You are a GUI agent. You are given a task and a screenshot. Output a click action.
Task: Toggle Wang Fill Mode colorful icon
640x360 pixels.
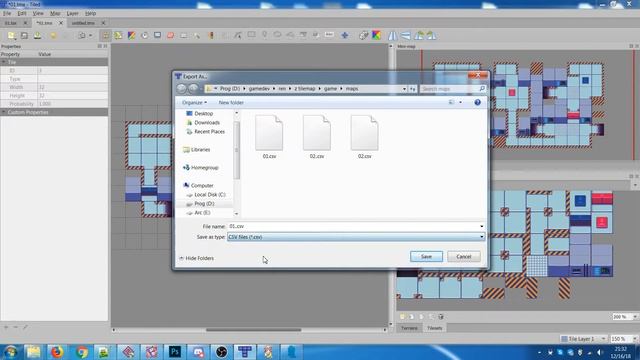tap(376, 36)
